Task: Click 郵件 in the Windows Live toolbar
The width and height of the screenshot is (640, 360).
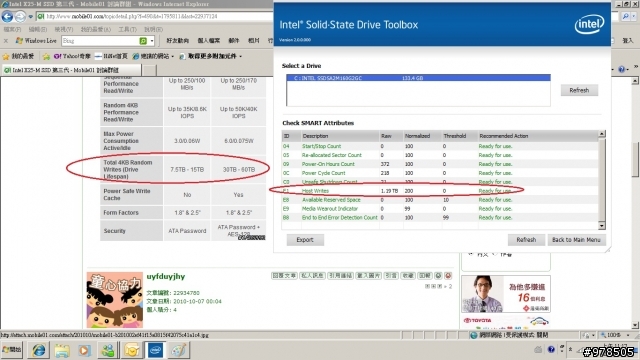Action: (233, 40)
